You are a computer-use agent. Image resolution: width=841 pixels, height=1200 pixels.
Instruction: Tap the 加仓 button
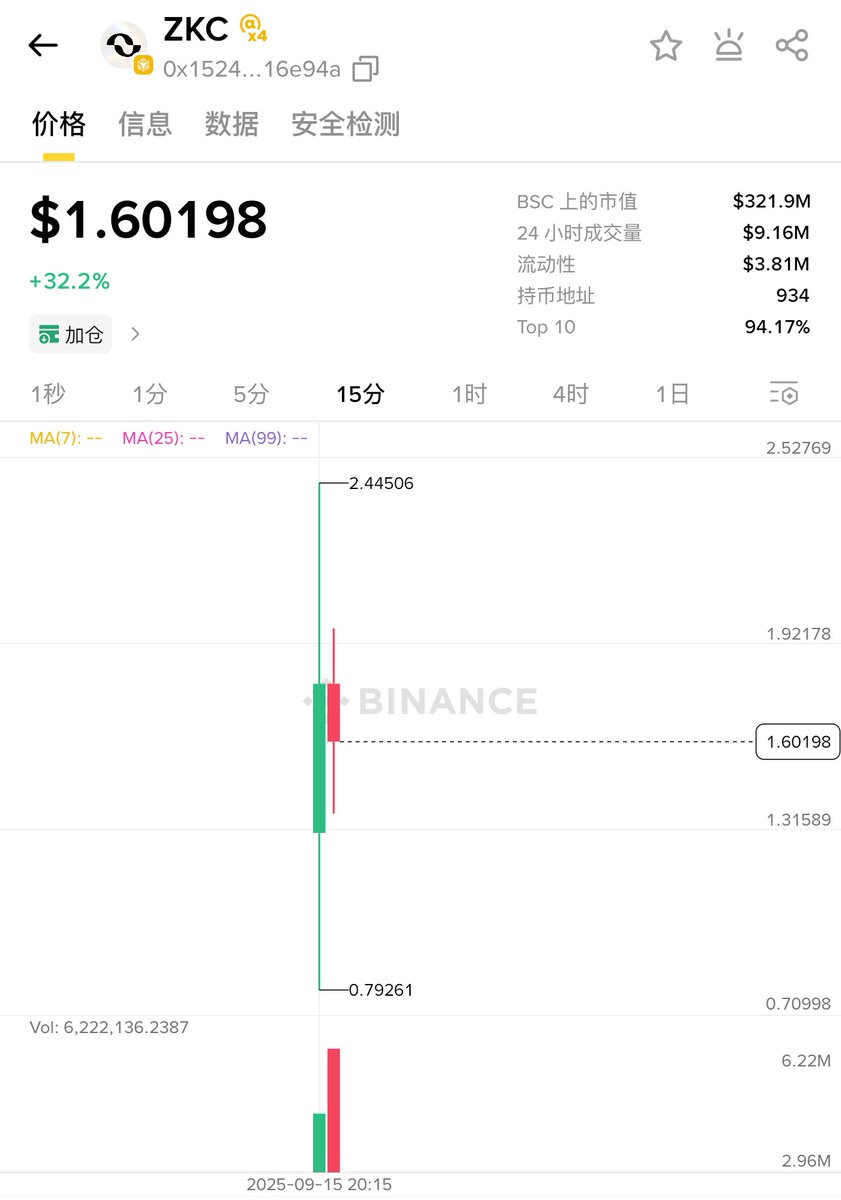click(71, 334)
